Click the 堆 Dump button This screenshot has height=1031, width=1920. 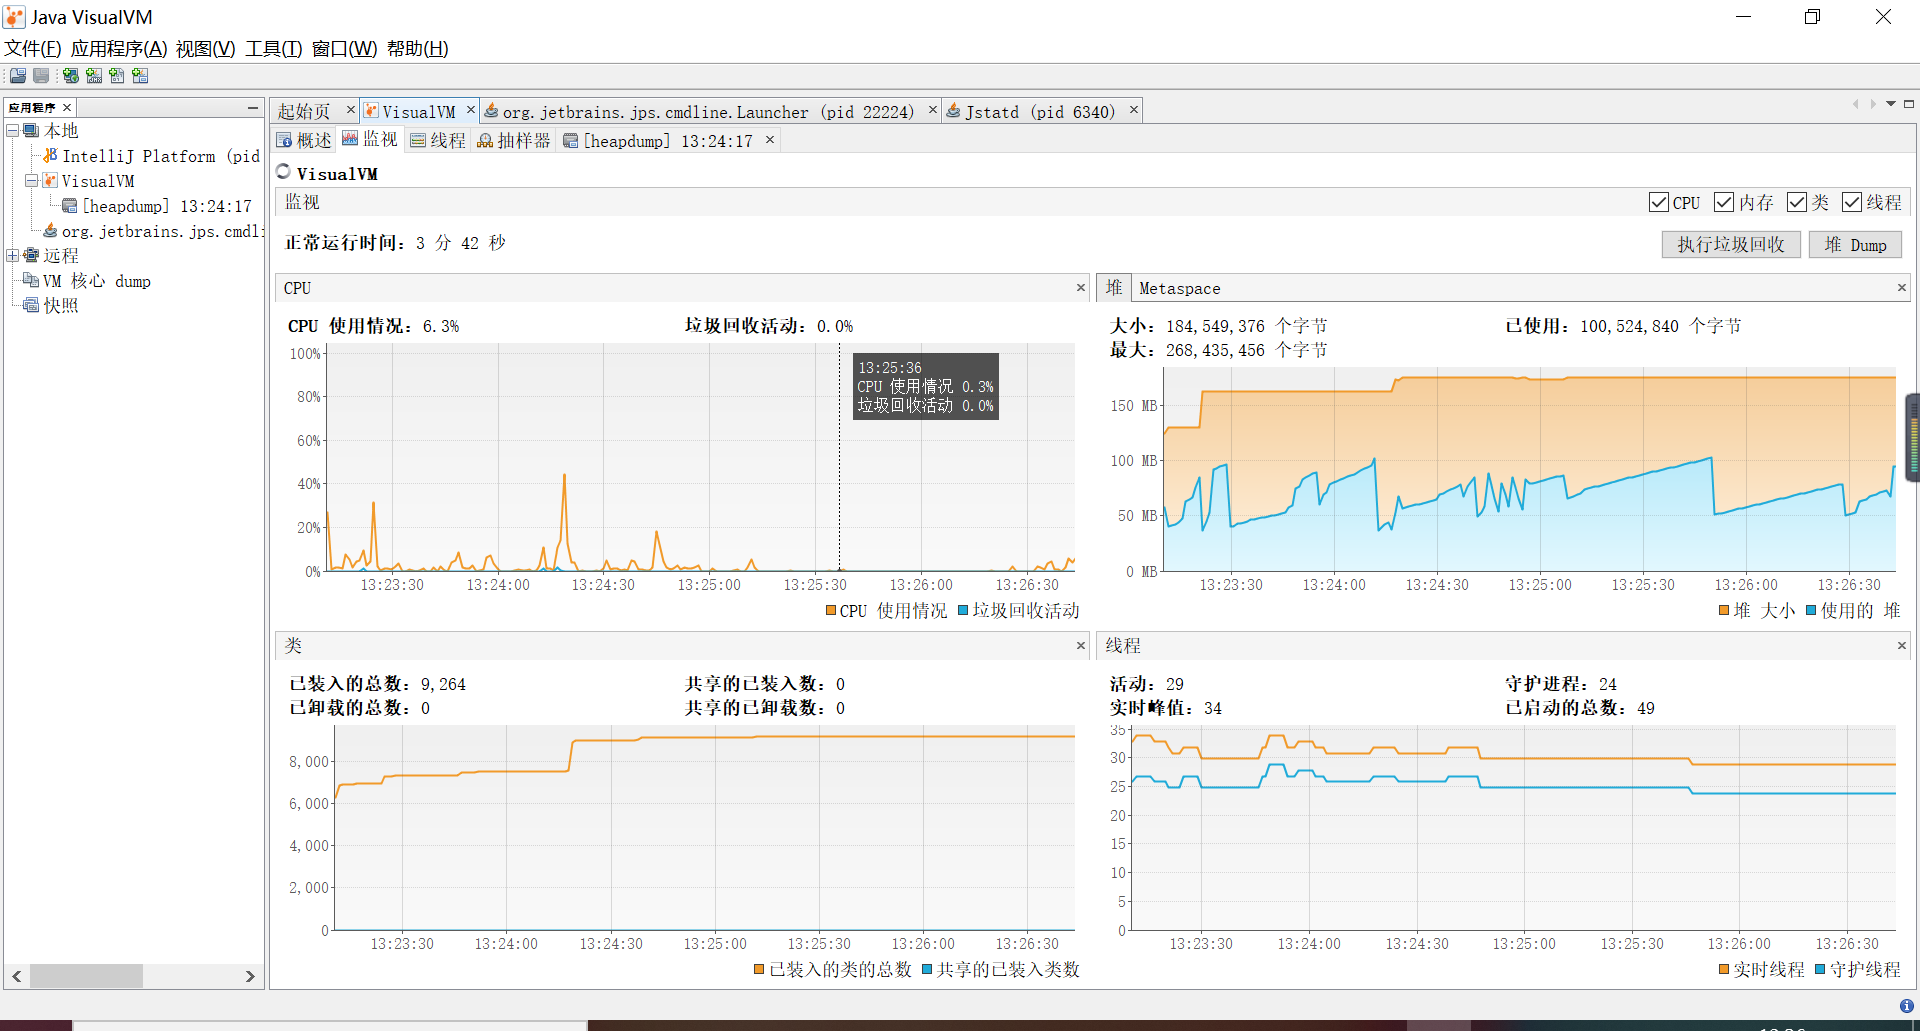pyautogui.click(x=1855, y=245)
